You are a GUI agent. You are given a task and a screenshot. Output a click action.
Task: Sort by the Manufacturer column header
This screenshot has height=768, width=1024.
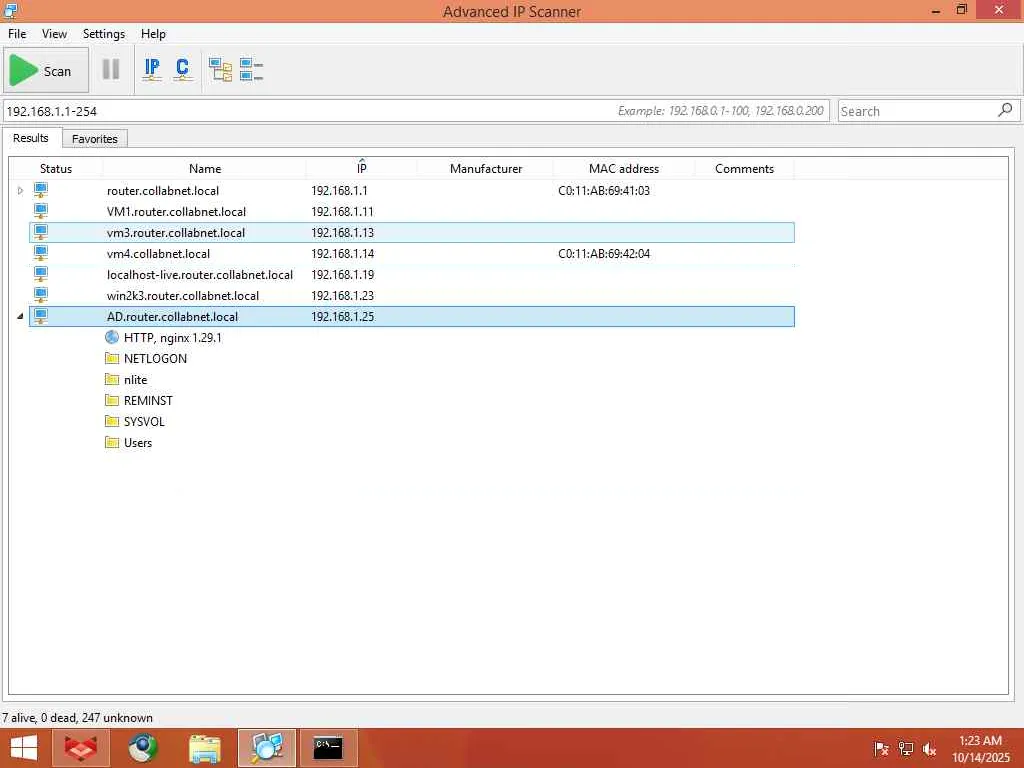click(486, 168)
